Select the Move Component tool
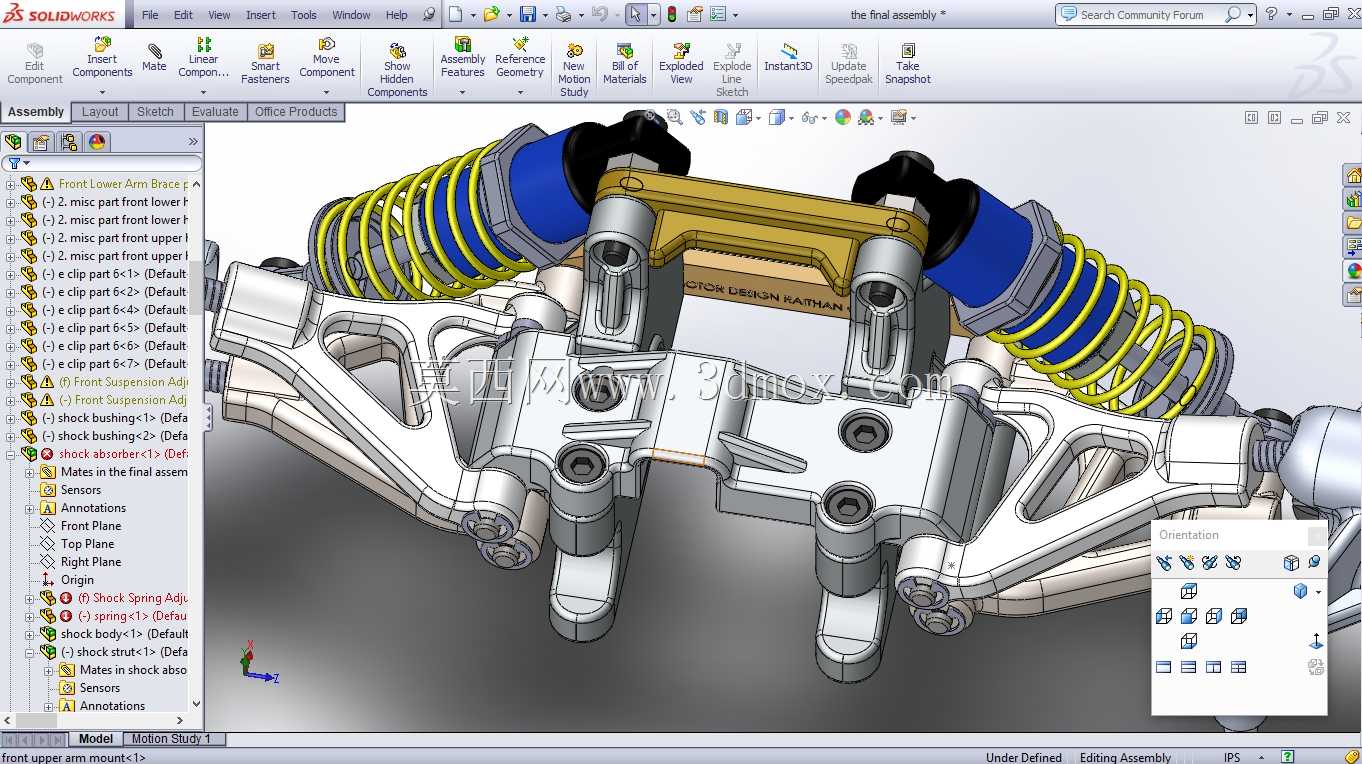The image size is (1362, 764). click(327, 58)
